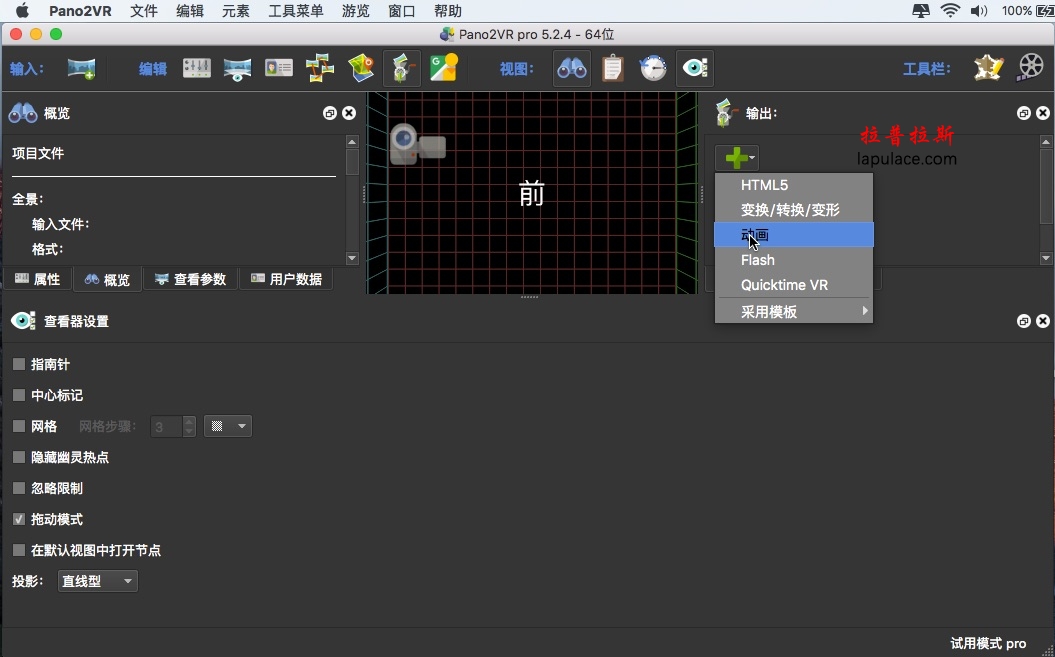Toggle the output panel toolbar icon
The image size is (1055, 657).
coord(402,69)
